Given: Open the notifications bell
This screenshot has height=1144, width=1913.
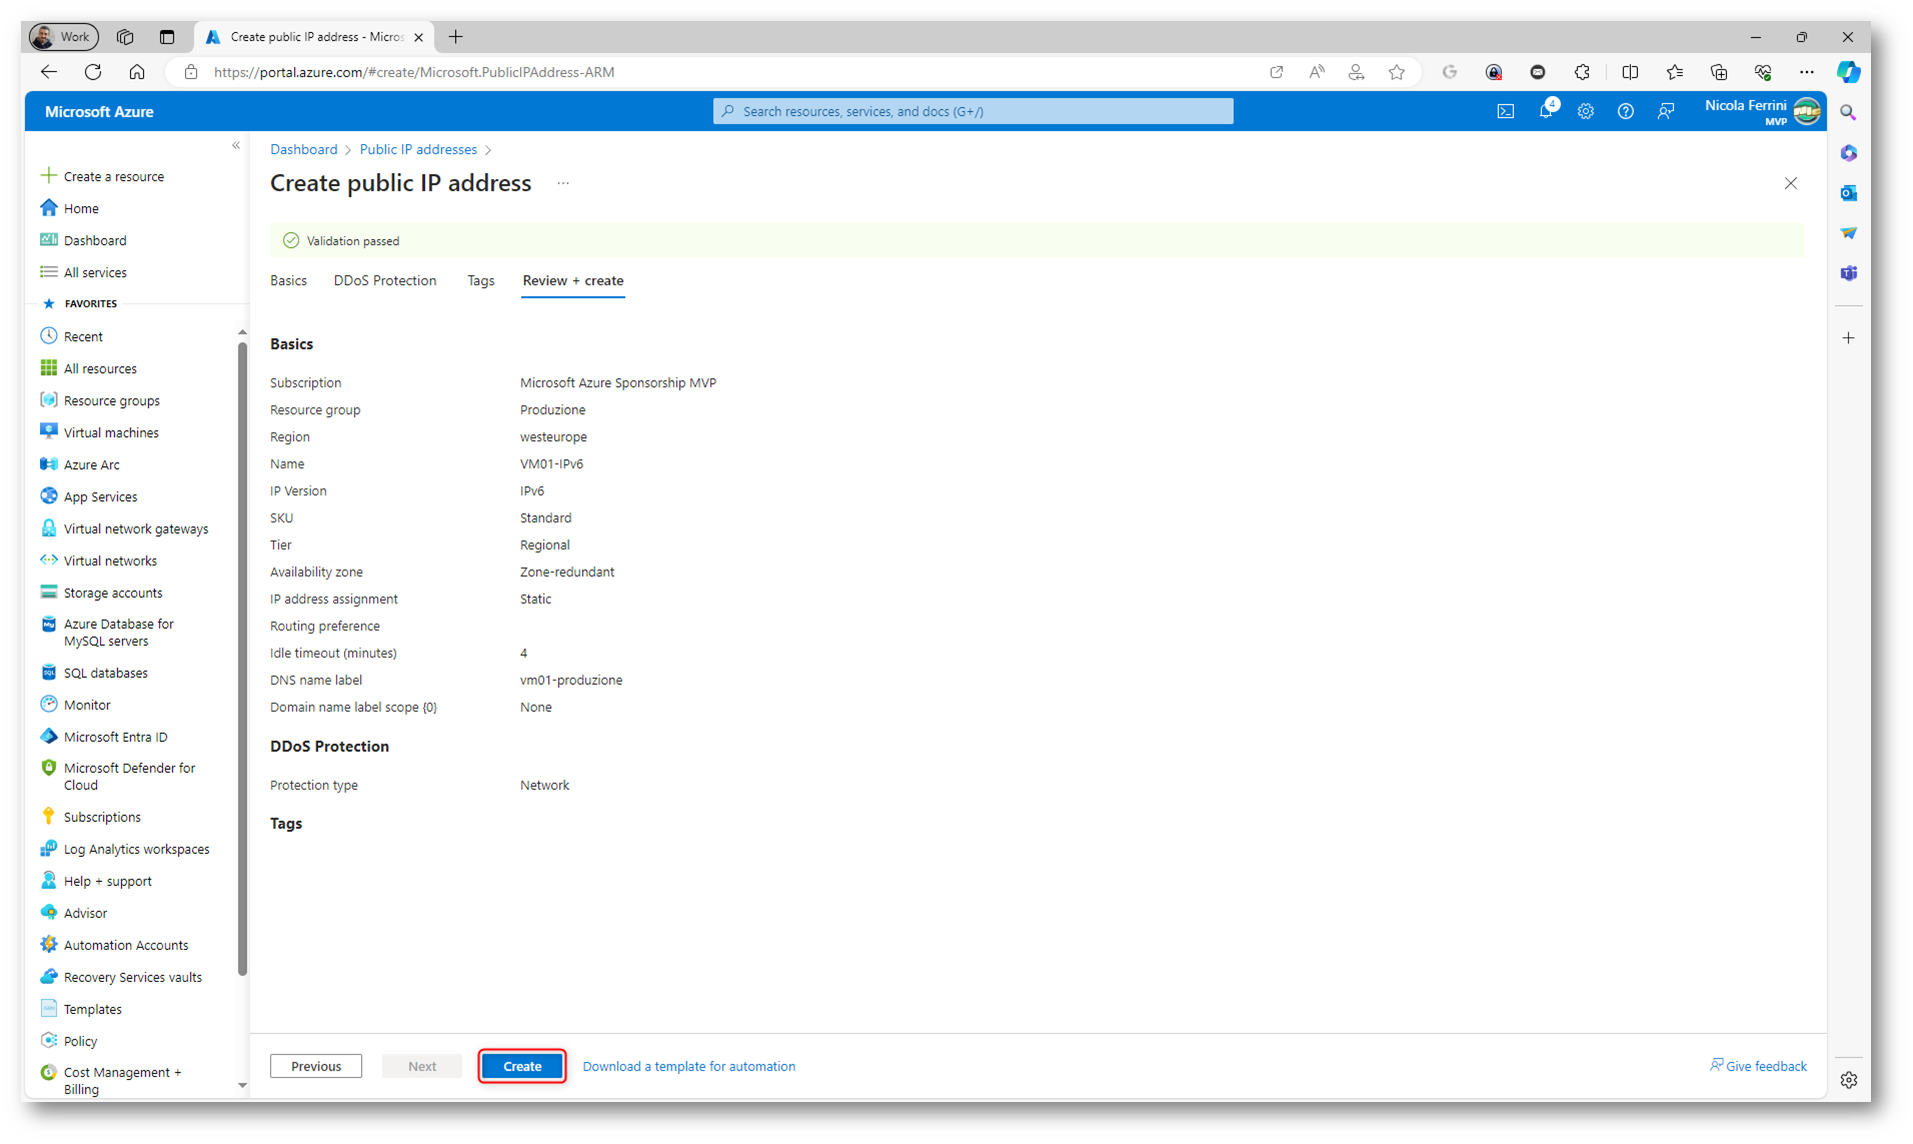Looking at the screenshot, I should 1545,111.
